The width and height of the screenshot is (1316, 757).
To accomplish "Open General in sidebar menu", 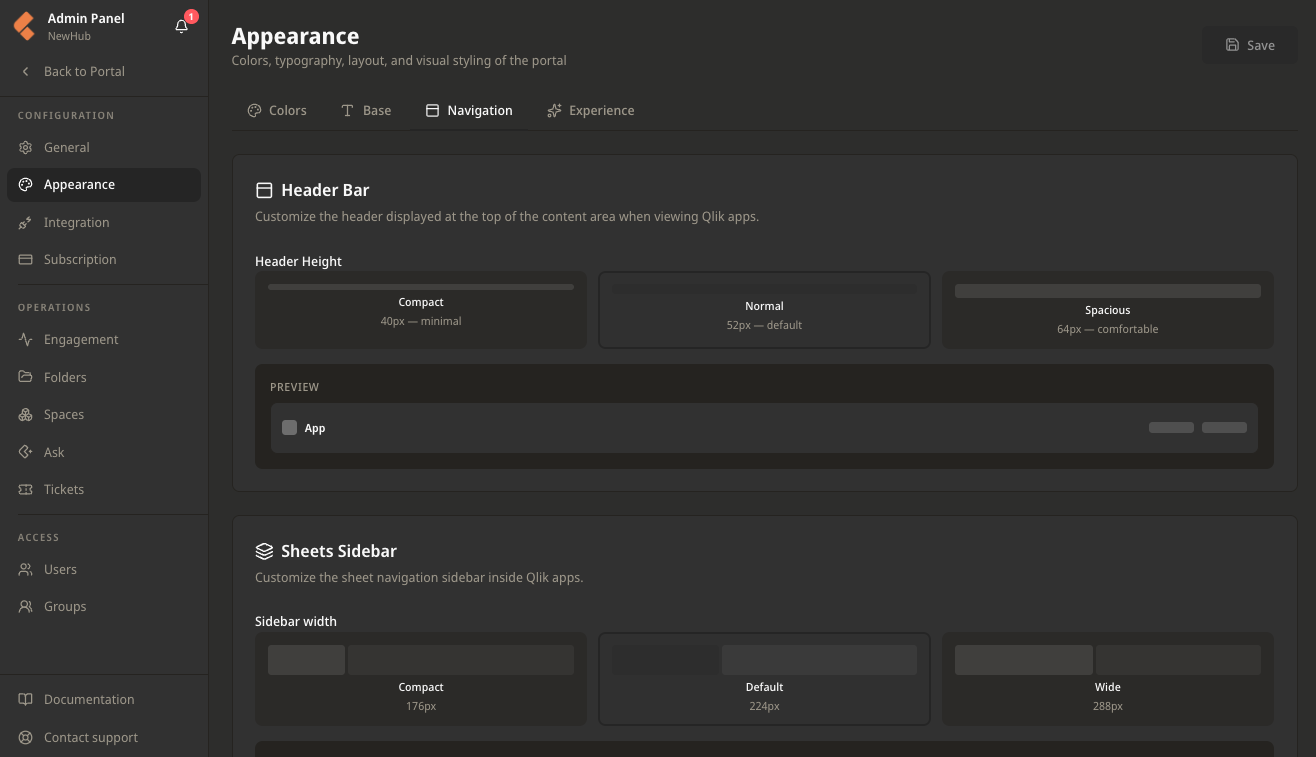I will [x=104, y=147].
